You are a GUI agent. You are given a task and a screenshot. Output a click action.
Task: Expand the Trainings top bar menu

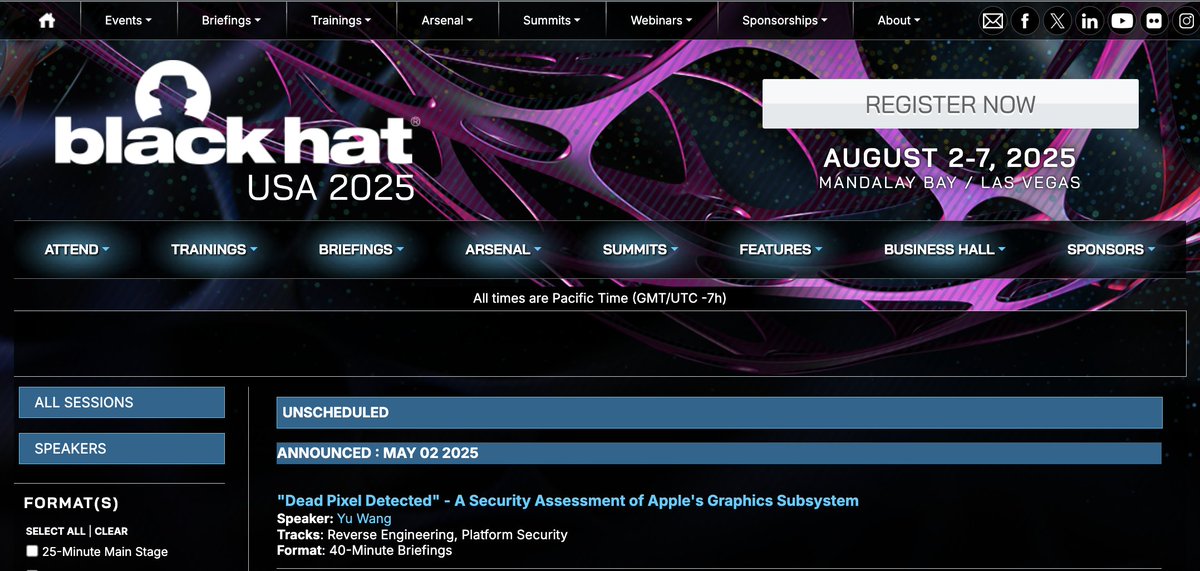(340, 20)
